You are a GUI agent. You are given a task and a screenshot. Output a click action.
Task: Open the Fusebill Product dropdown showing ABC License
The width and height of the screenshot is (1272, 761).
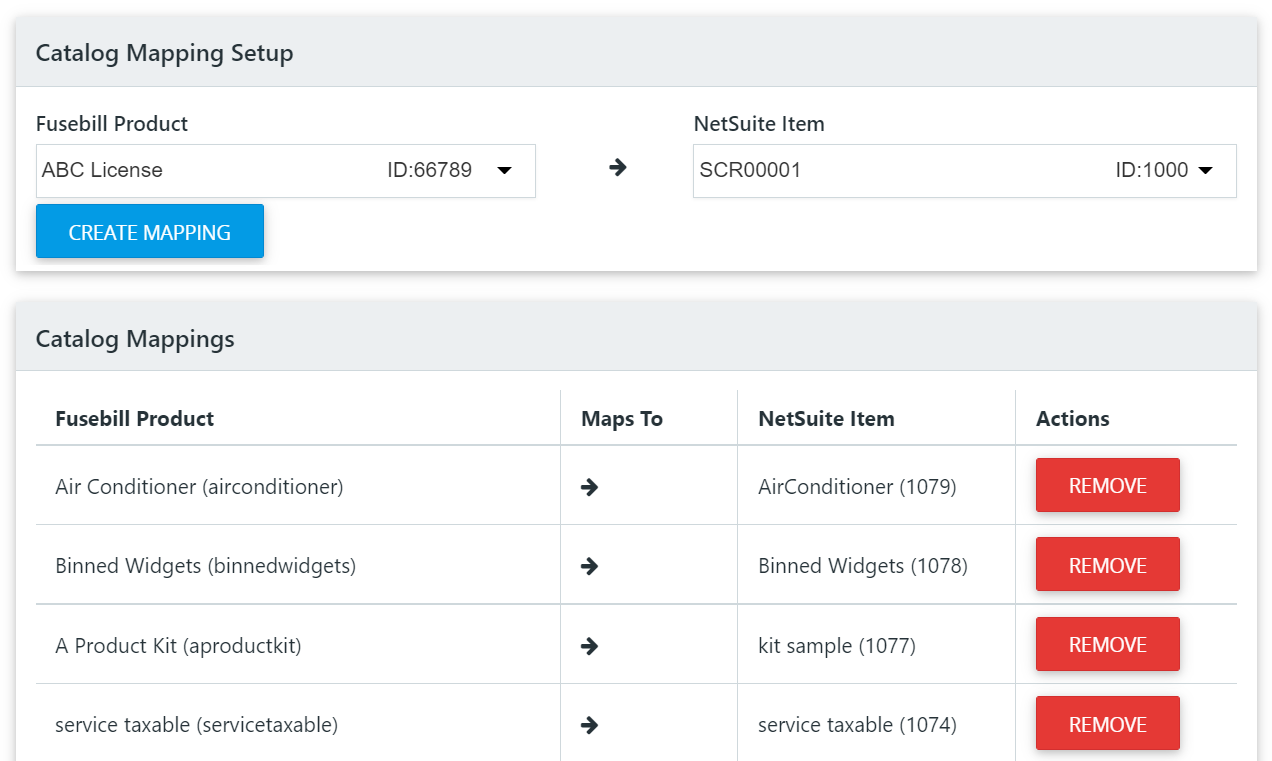click(286, 171)
